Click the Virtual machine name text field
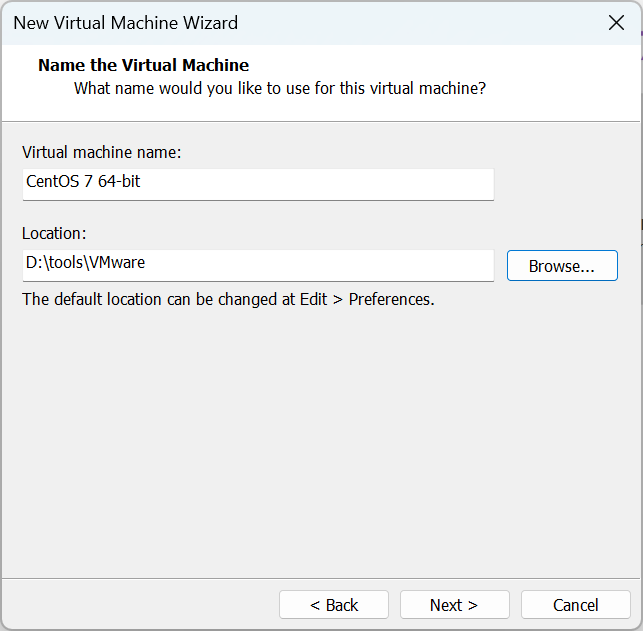643x631 pixels. [258, 183]
